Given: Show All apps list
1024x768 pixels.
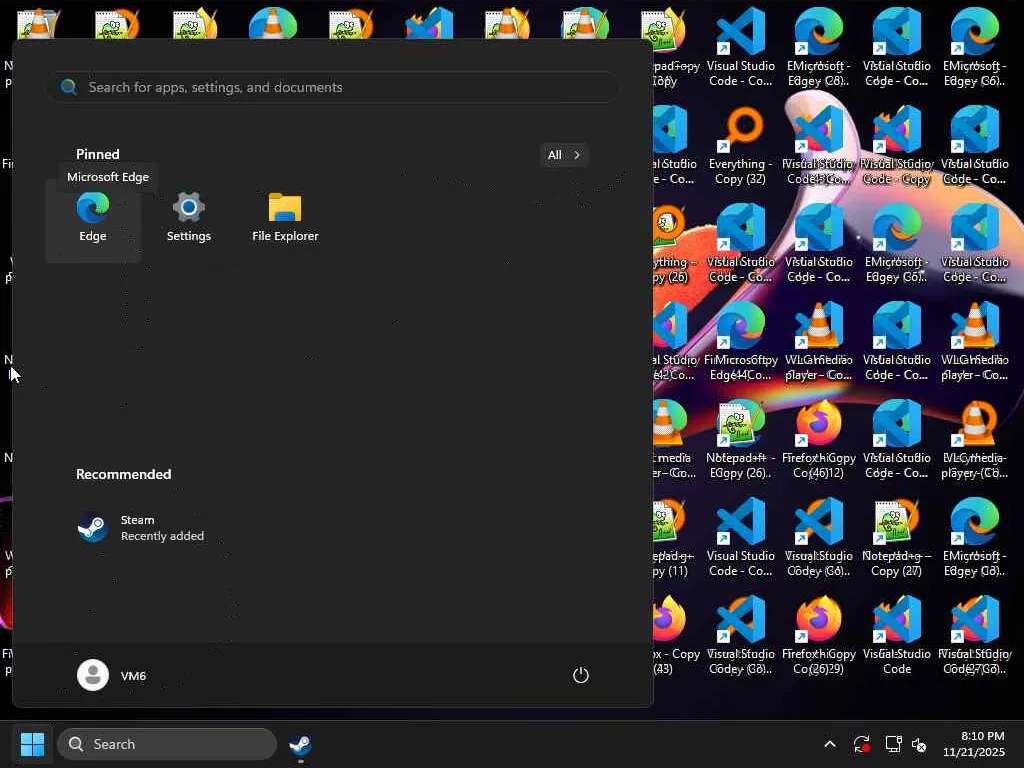Looking at the screenshot, I should point(564,155).
